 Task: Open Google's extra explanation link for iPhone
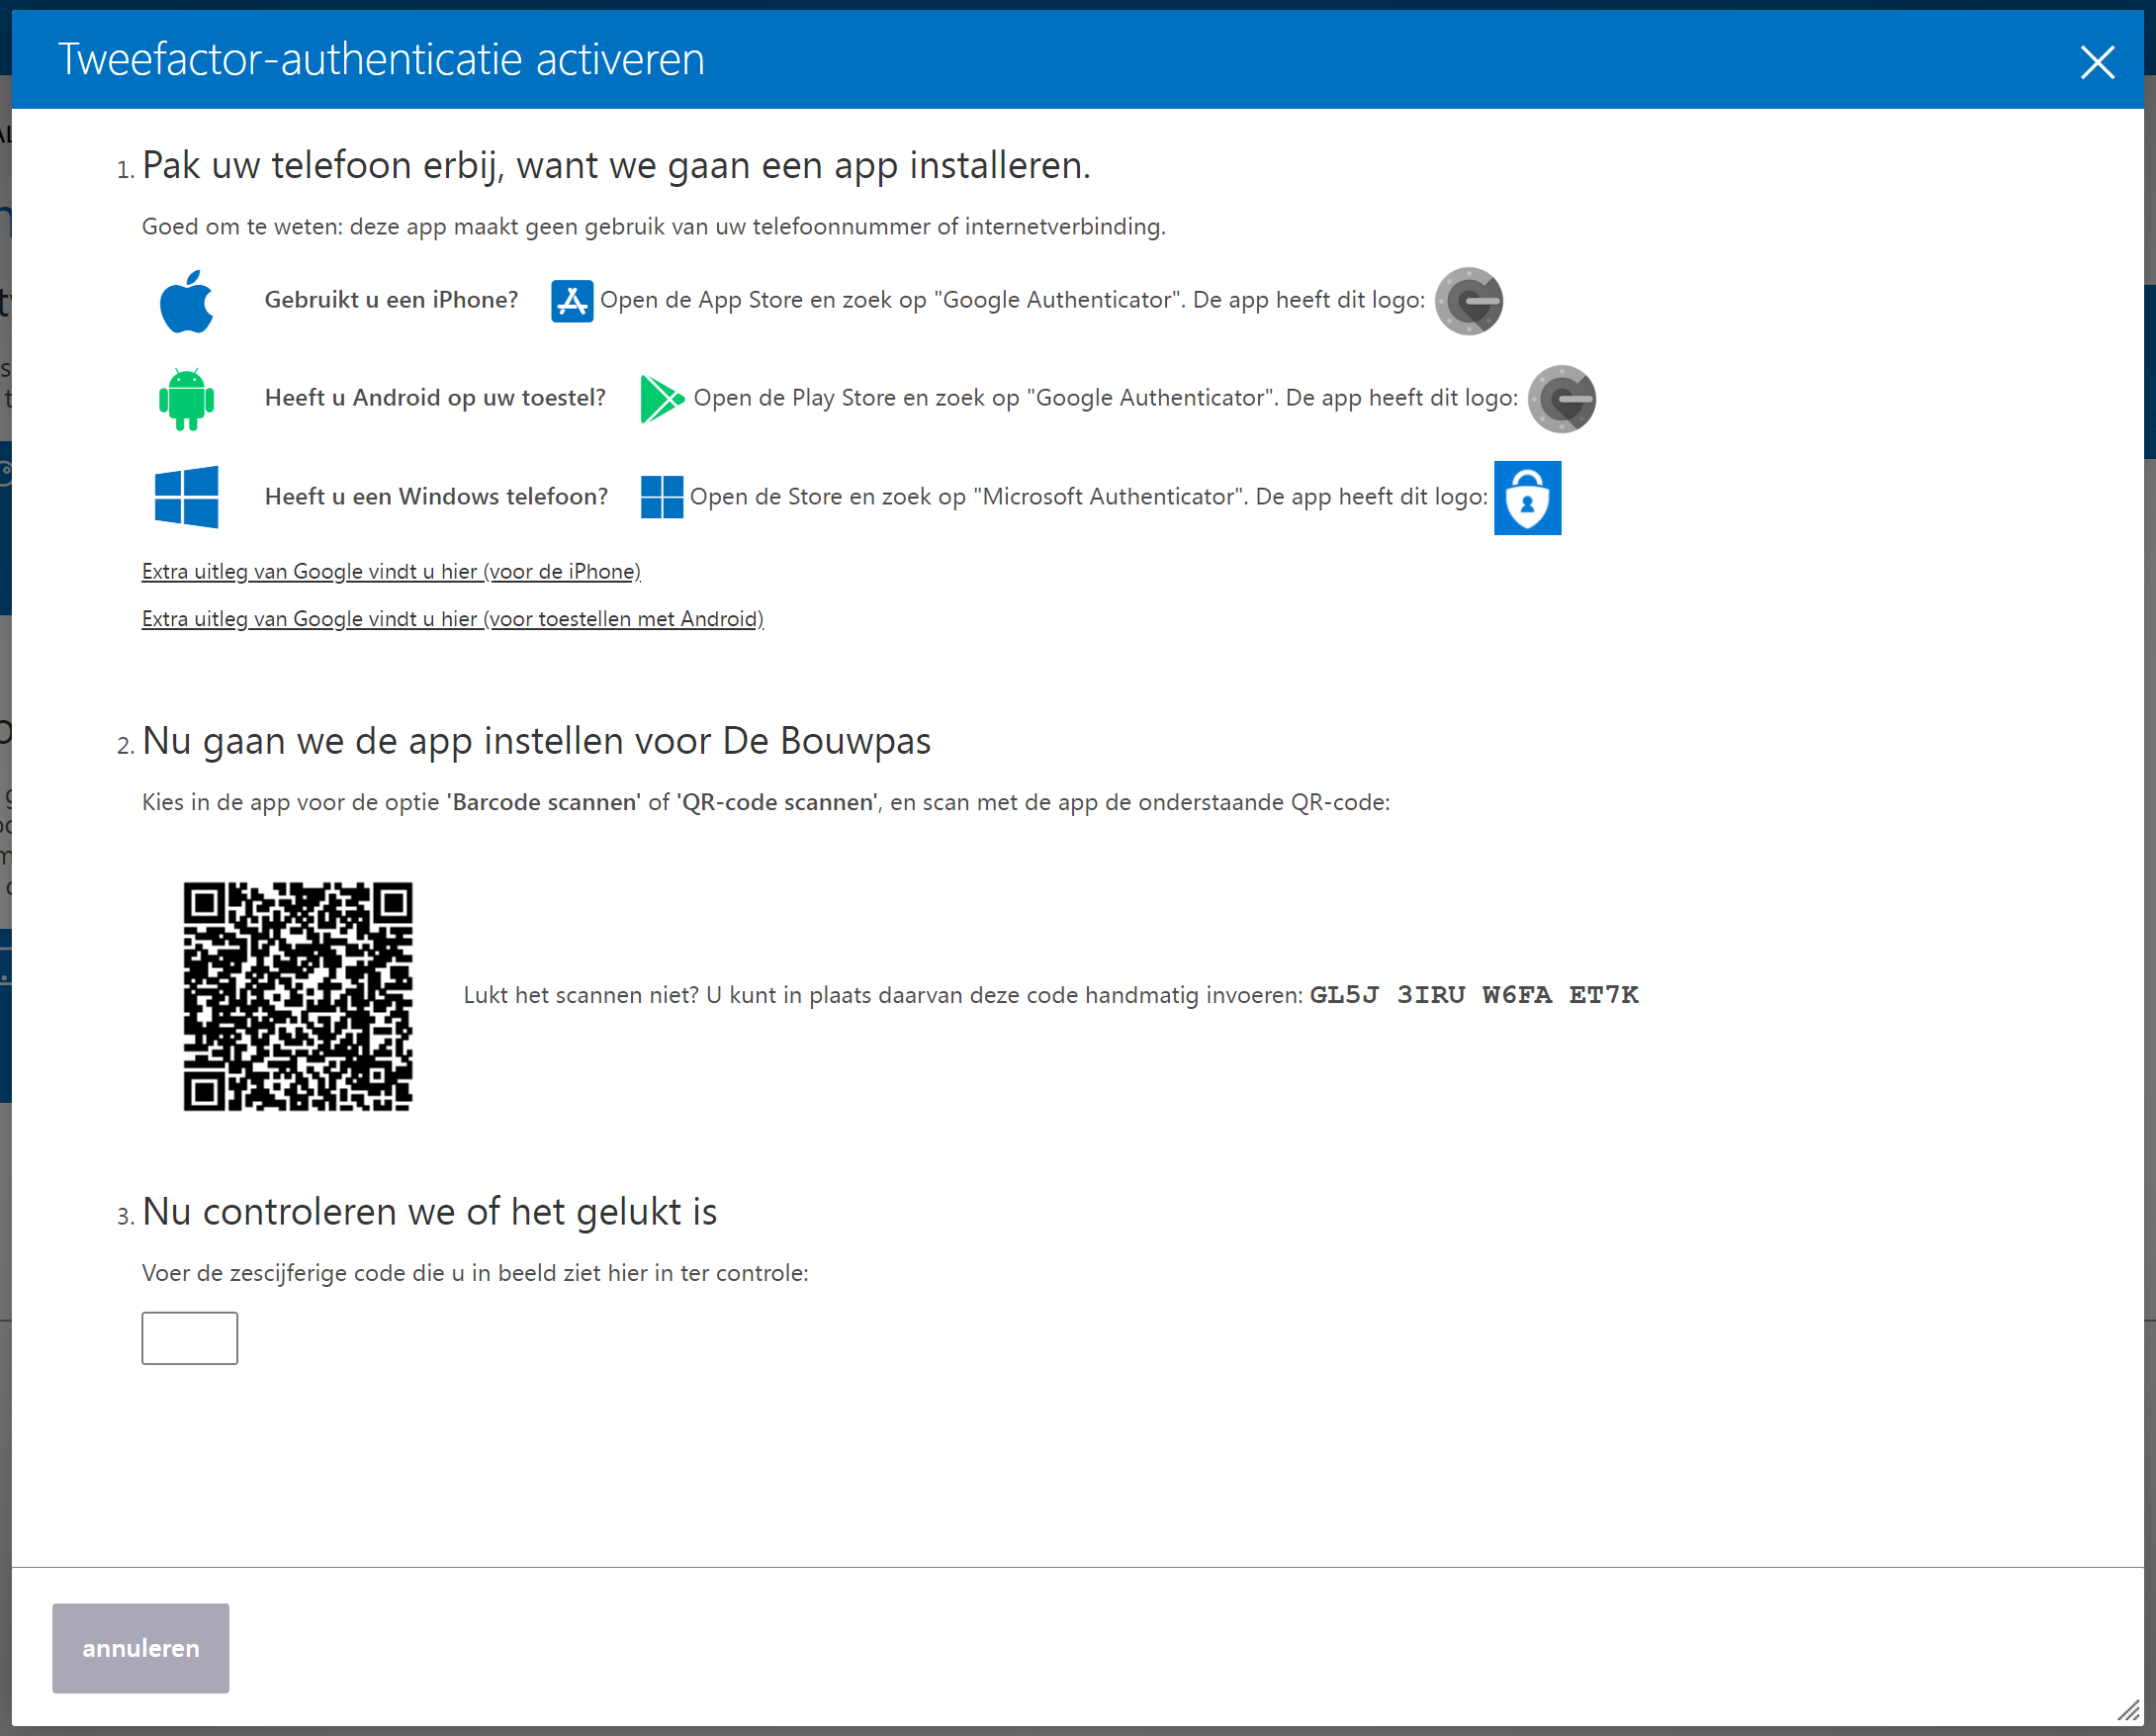[x=391, y=571]
